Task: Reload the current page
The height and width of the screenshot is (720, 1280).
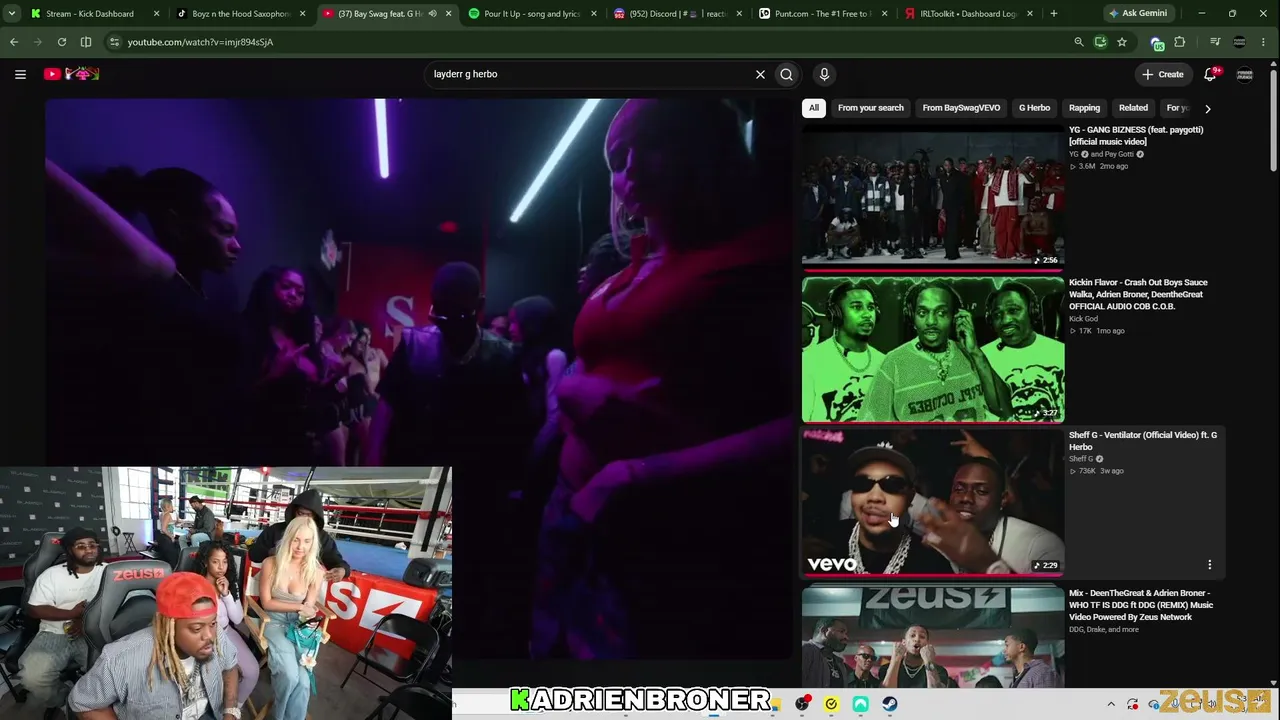Action: [62, 42]
